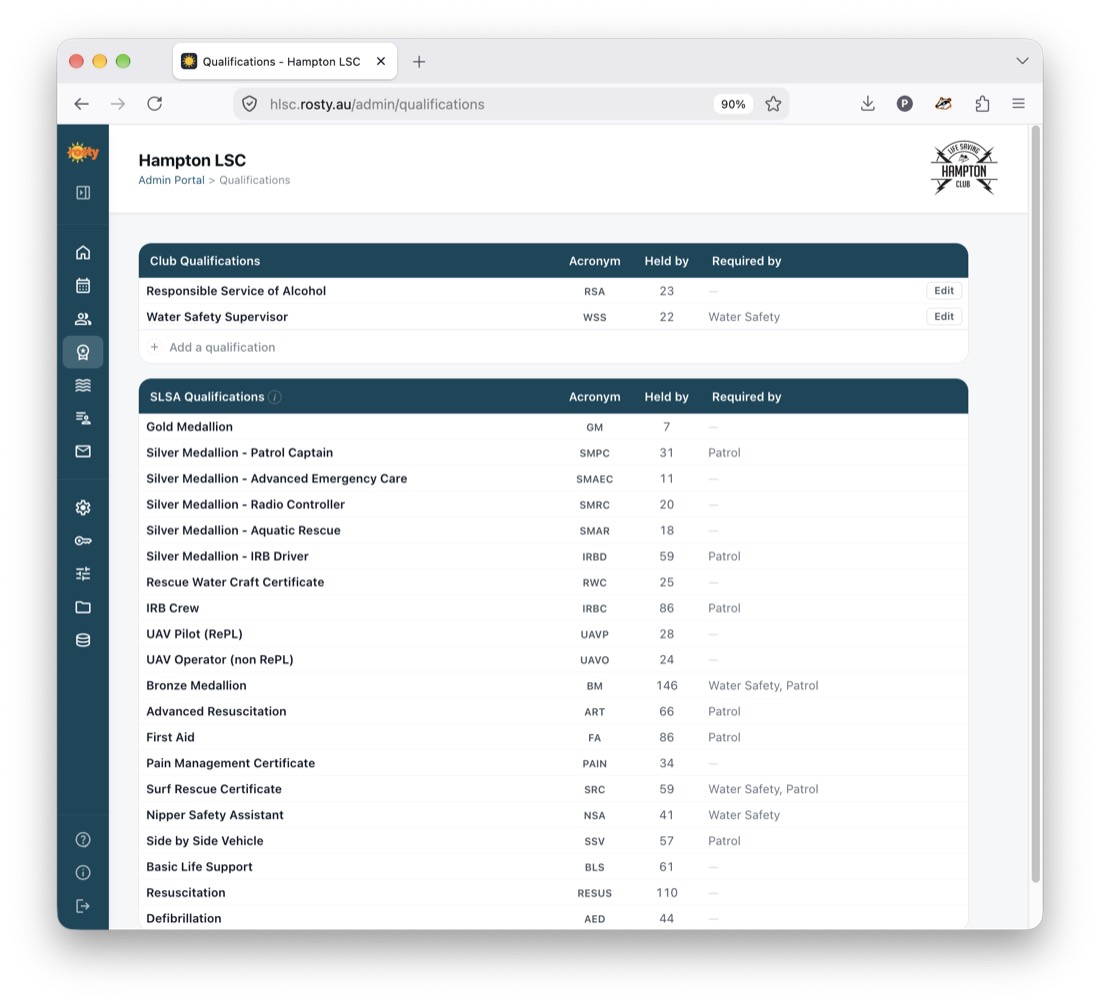Image resolution: width=1100 pixels, height=1005 pixels.
Task: Click the Rosty sun logo
Action: (x=83, y=151)
